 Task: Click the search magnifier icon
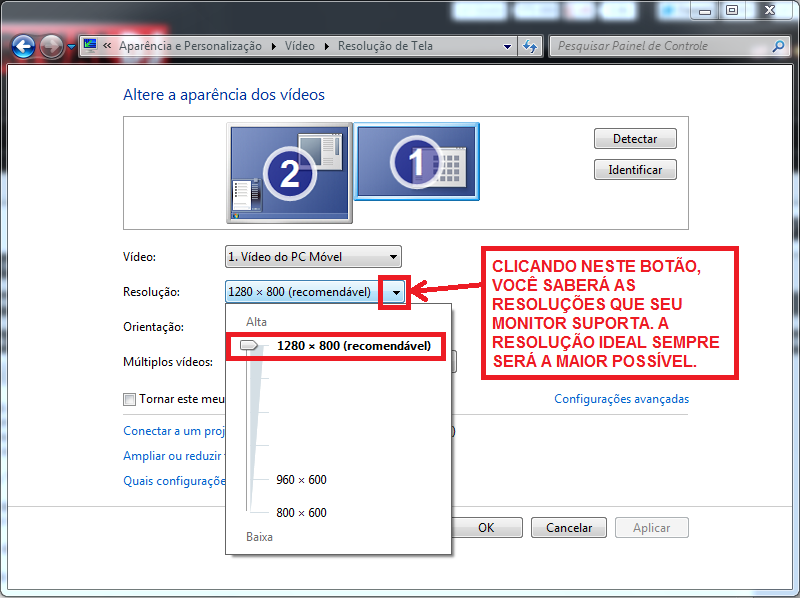(x=778, y=46)
